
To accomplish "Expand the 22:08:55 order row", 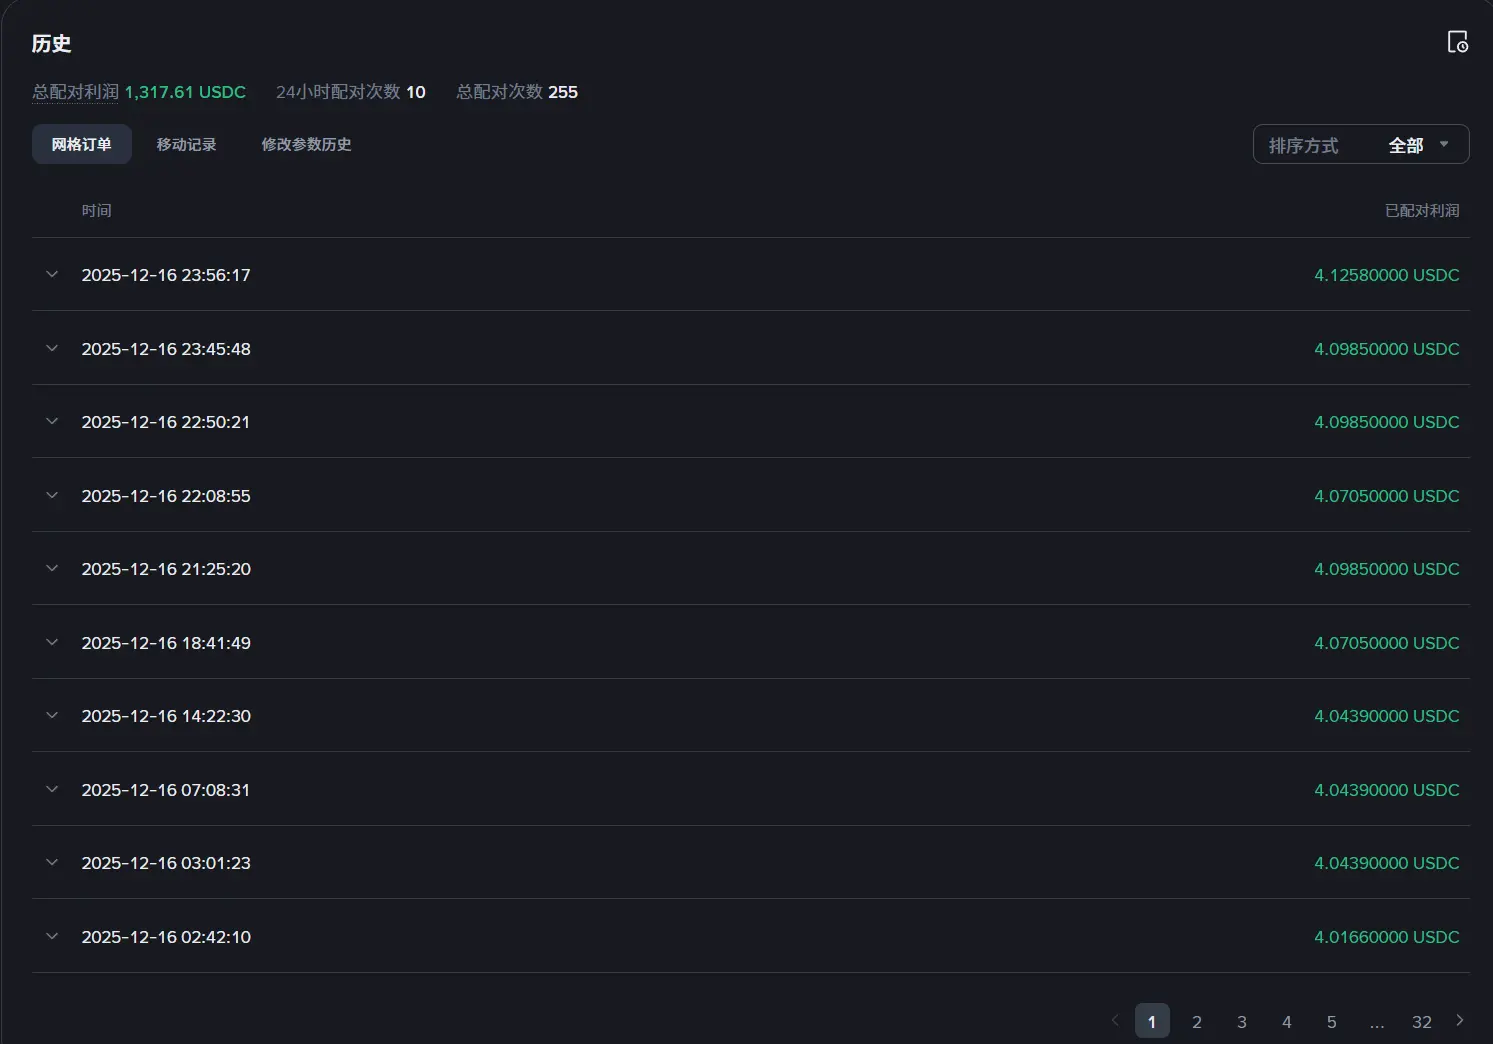I will (52, 495).
